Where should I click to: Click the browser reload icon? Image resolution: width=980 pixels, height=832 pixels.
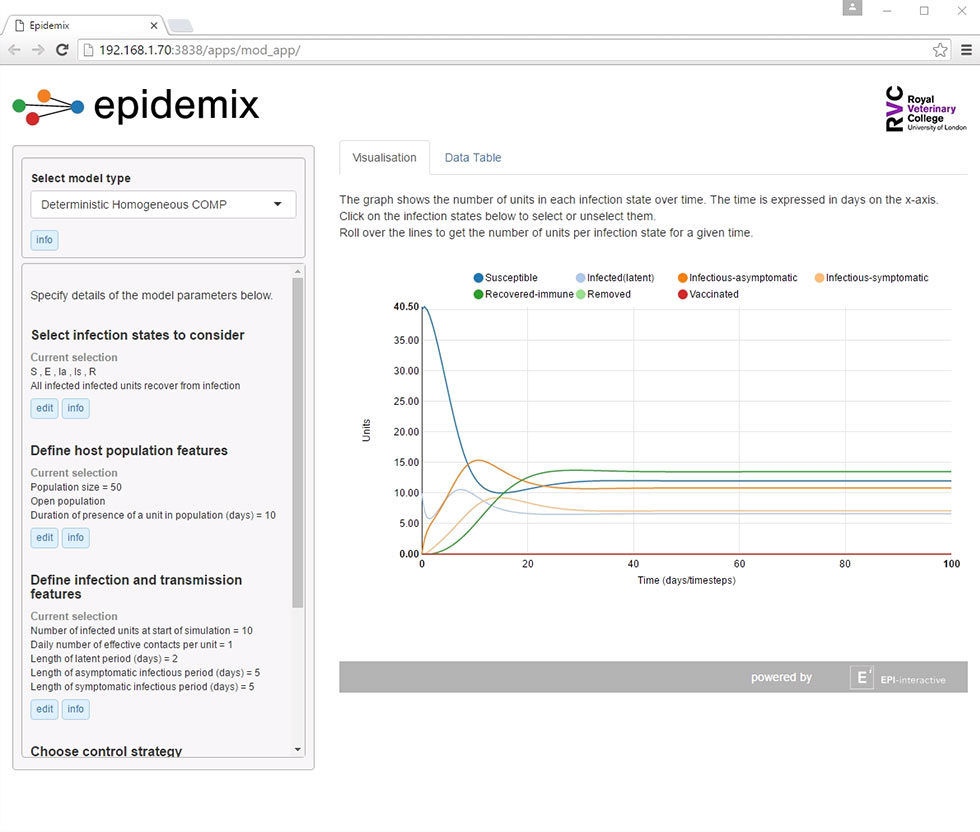click(62, 50)
